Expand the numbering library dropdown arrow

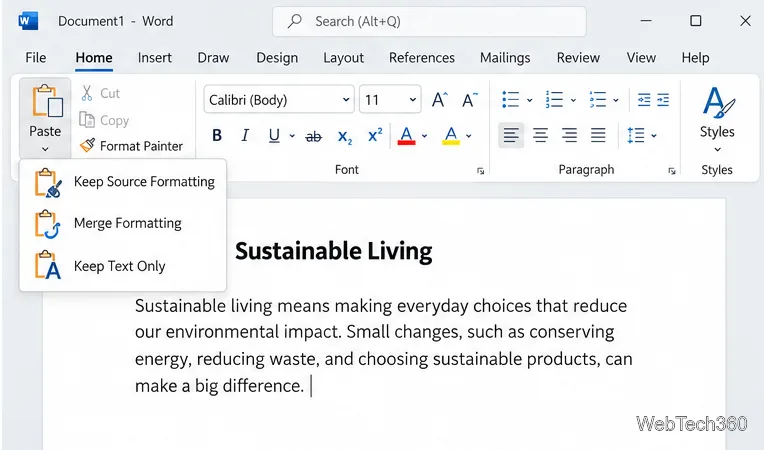[573, 100]
